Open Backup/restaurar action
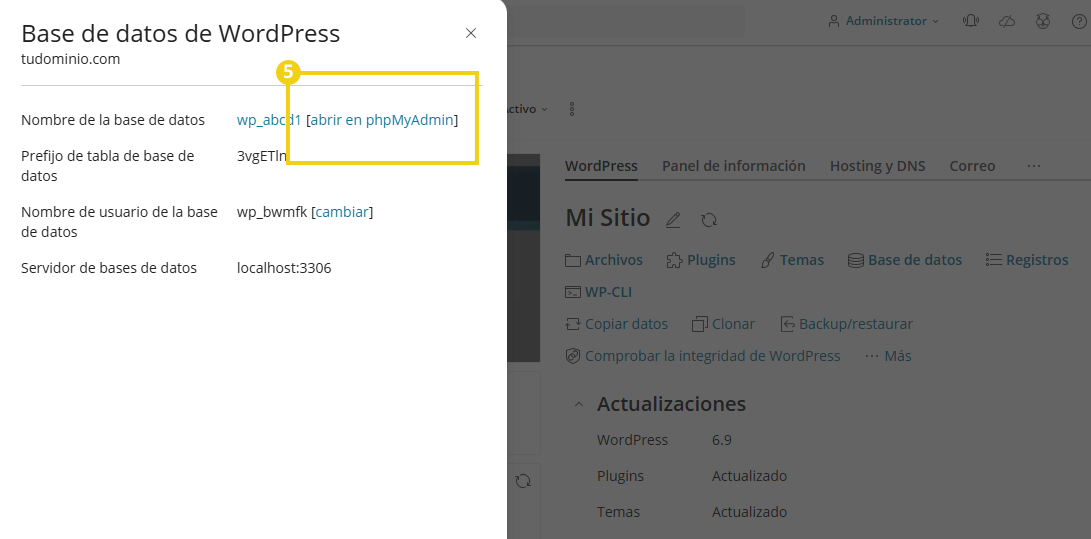The width and height of the screenshot is (1091, 539). click(x=846, y=324)
